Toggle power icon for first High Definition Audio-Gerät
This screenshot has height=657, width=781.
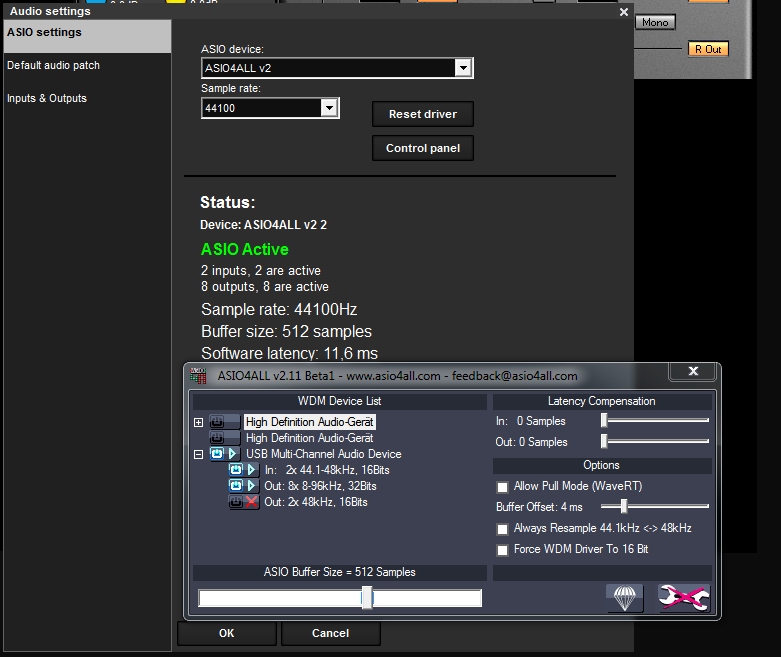click(x=217, y=422)
